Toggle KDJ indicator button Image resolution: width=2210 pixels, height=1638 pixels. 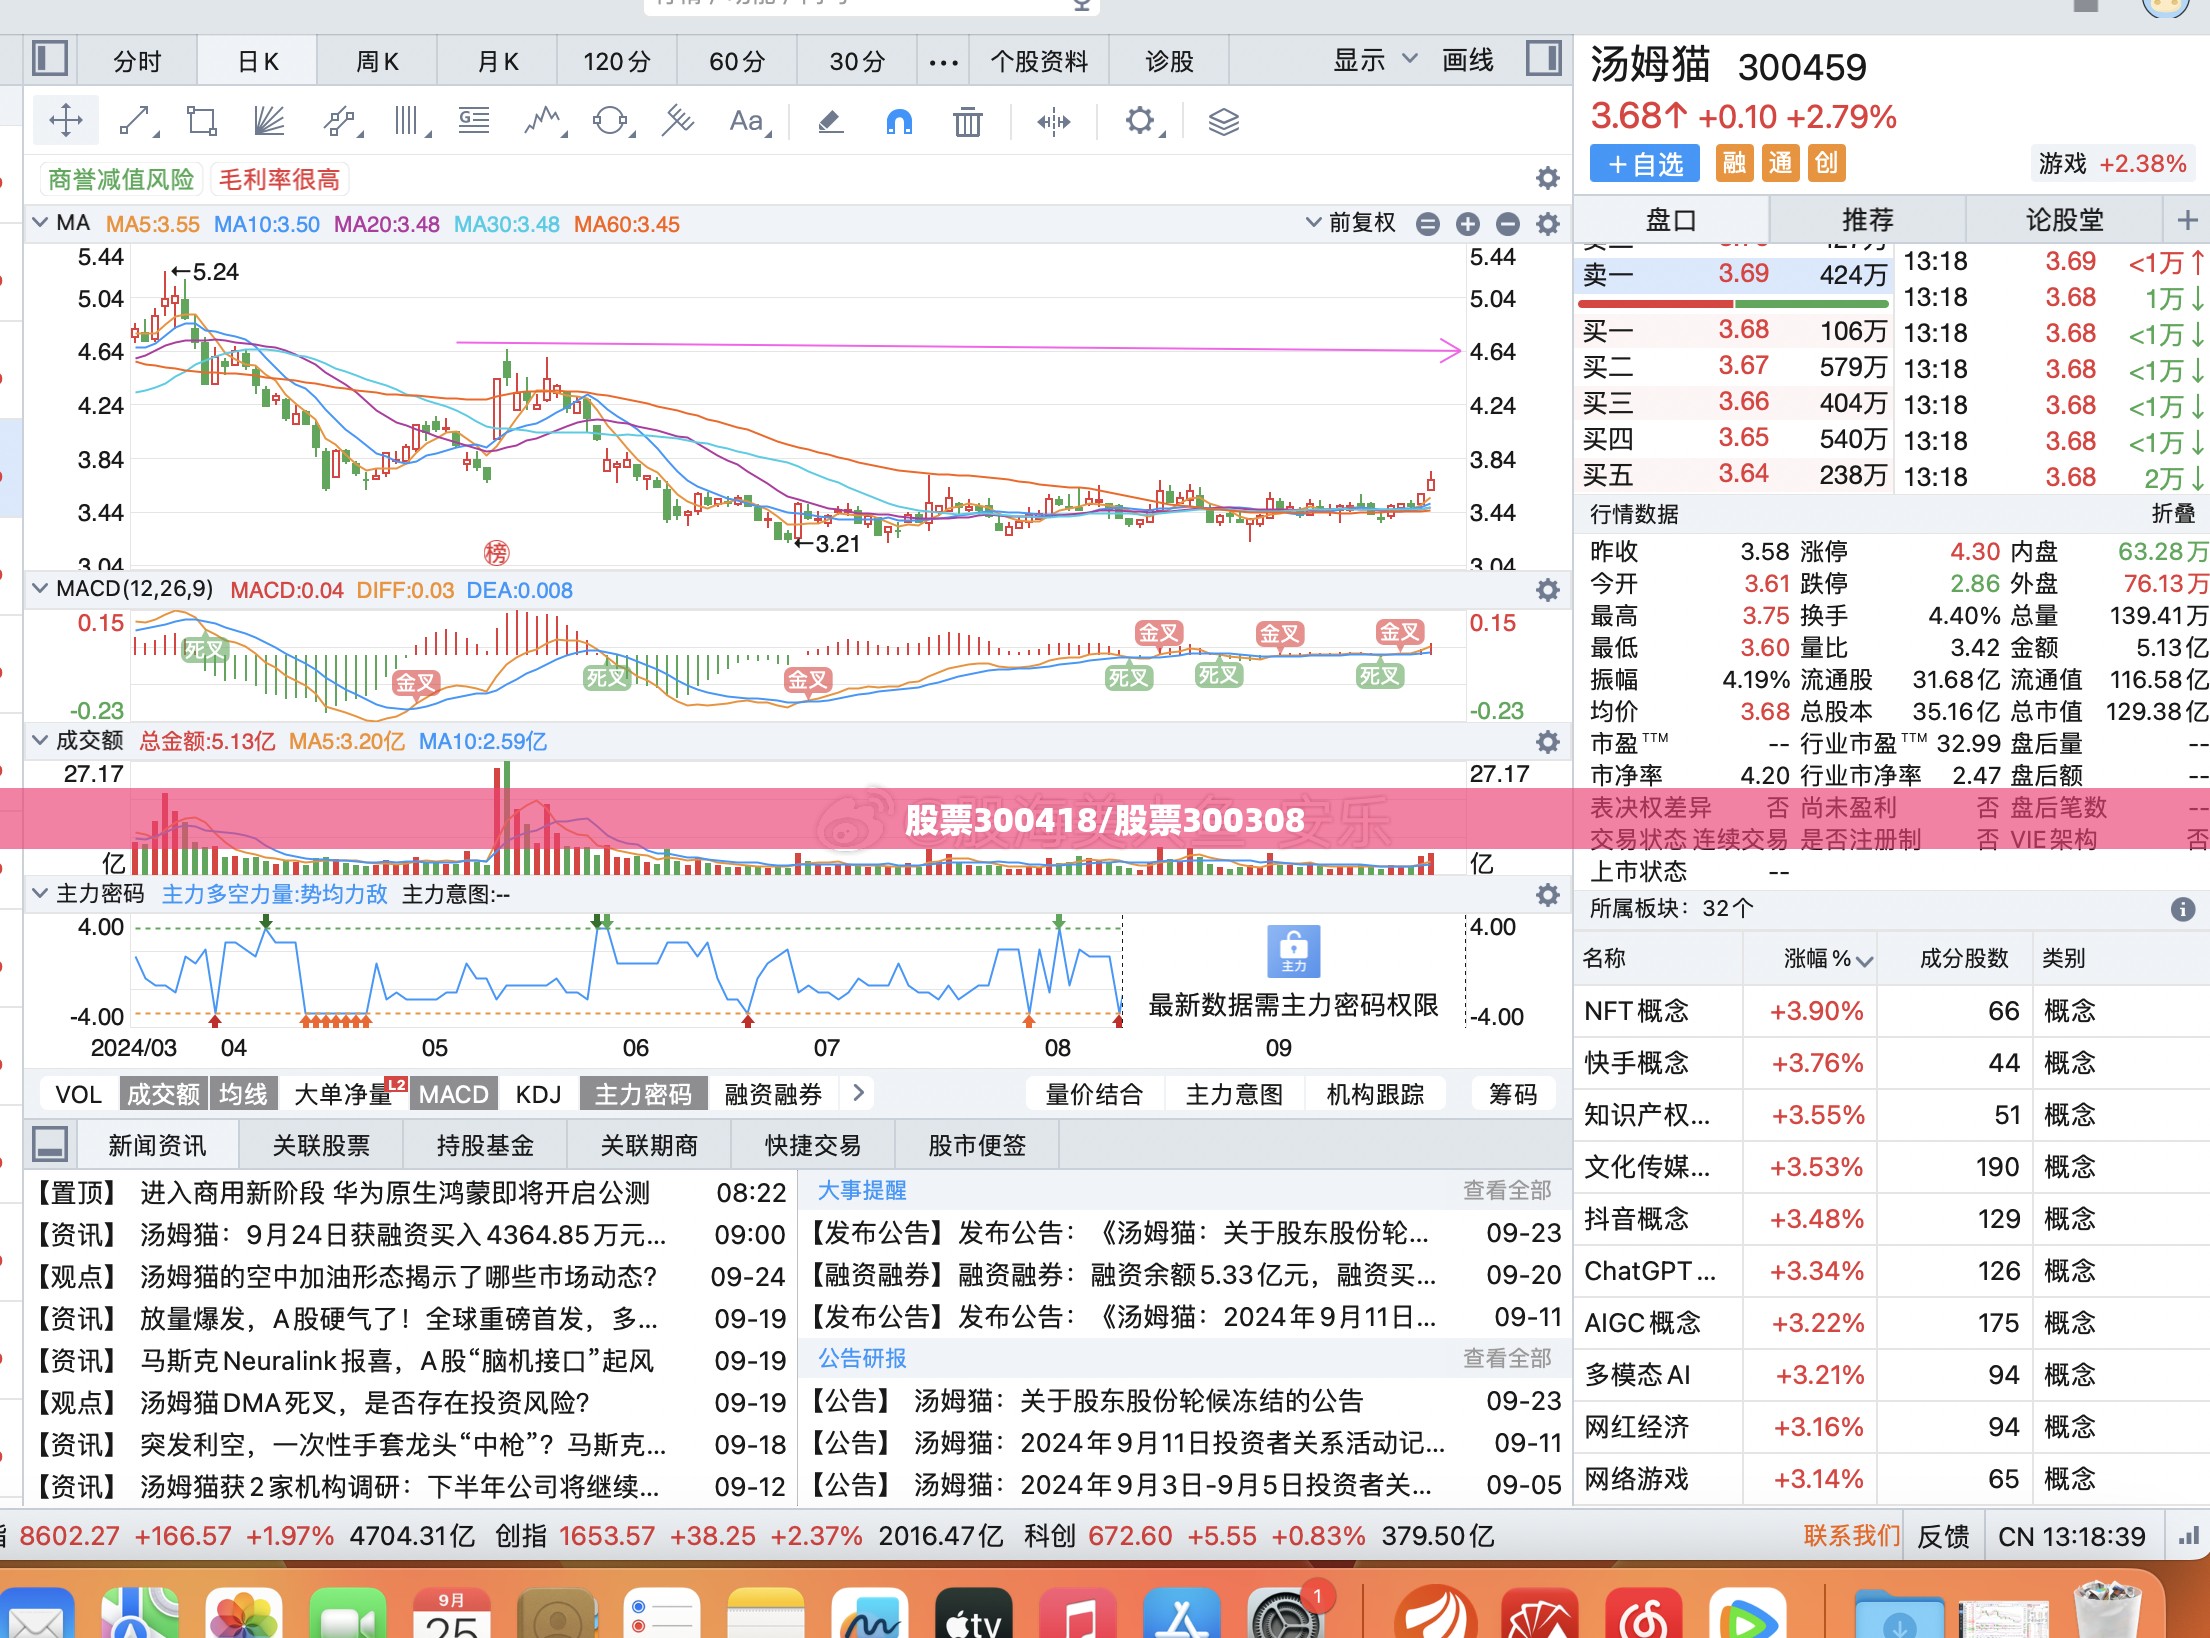538,1094
